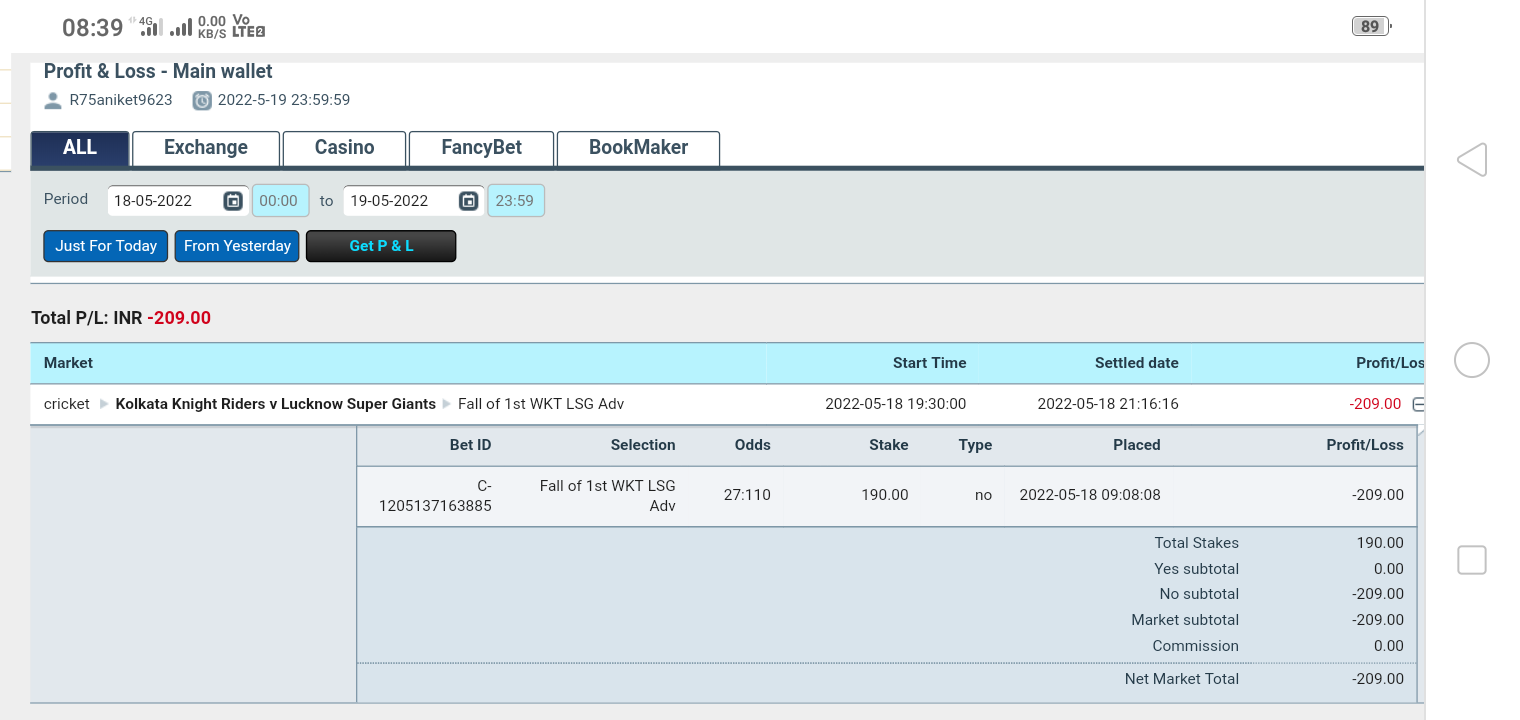Click the start date field 18-05-2022
1520x720 pixels.
pyautogui.click(x=164, y=201)
